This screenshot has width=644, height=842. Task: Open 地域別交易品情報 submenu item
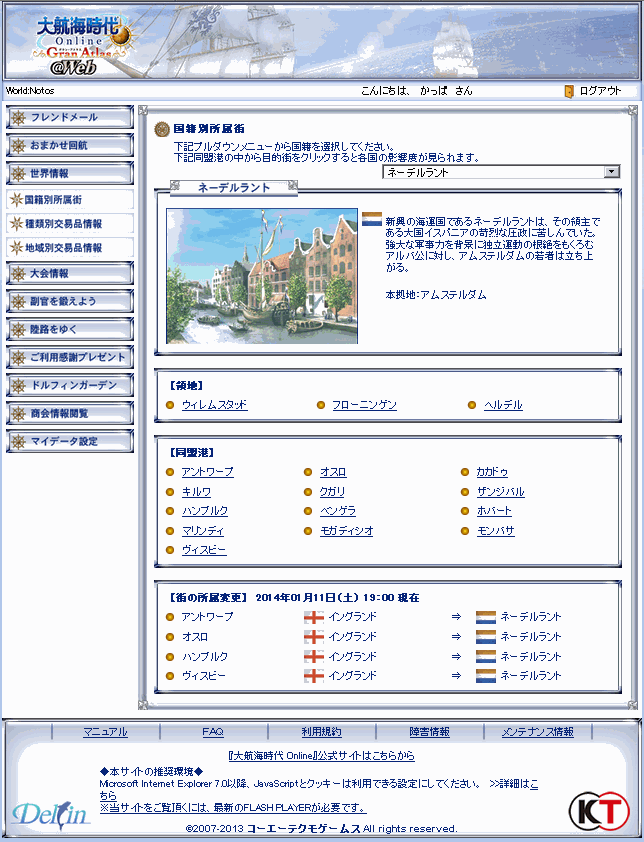(70, 248)
